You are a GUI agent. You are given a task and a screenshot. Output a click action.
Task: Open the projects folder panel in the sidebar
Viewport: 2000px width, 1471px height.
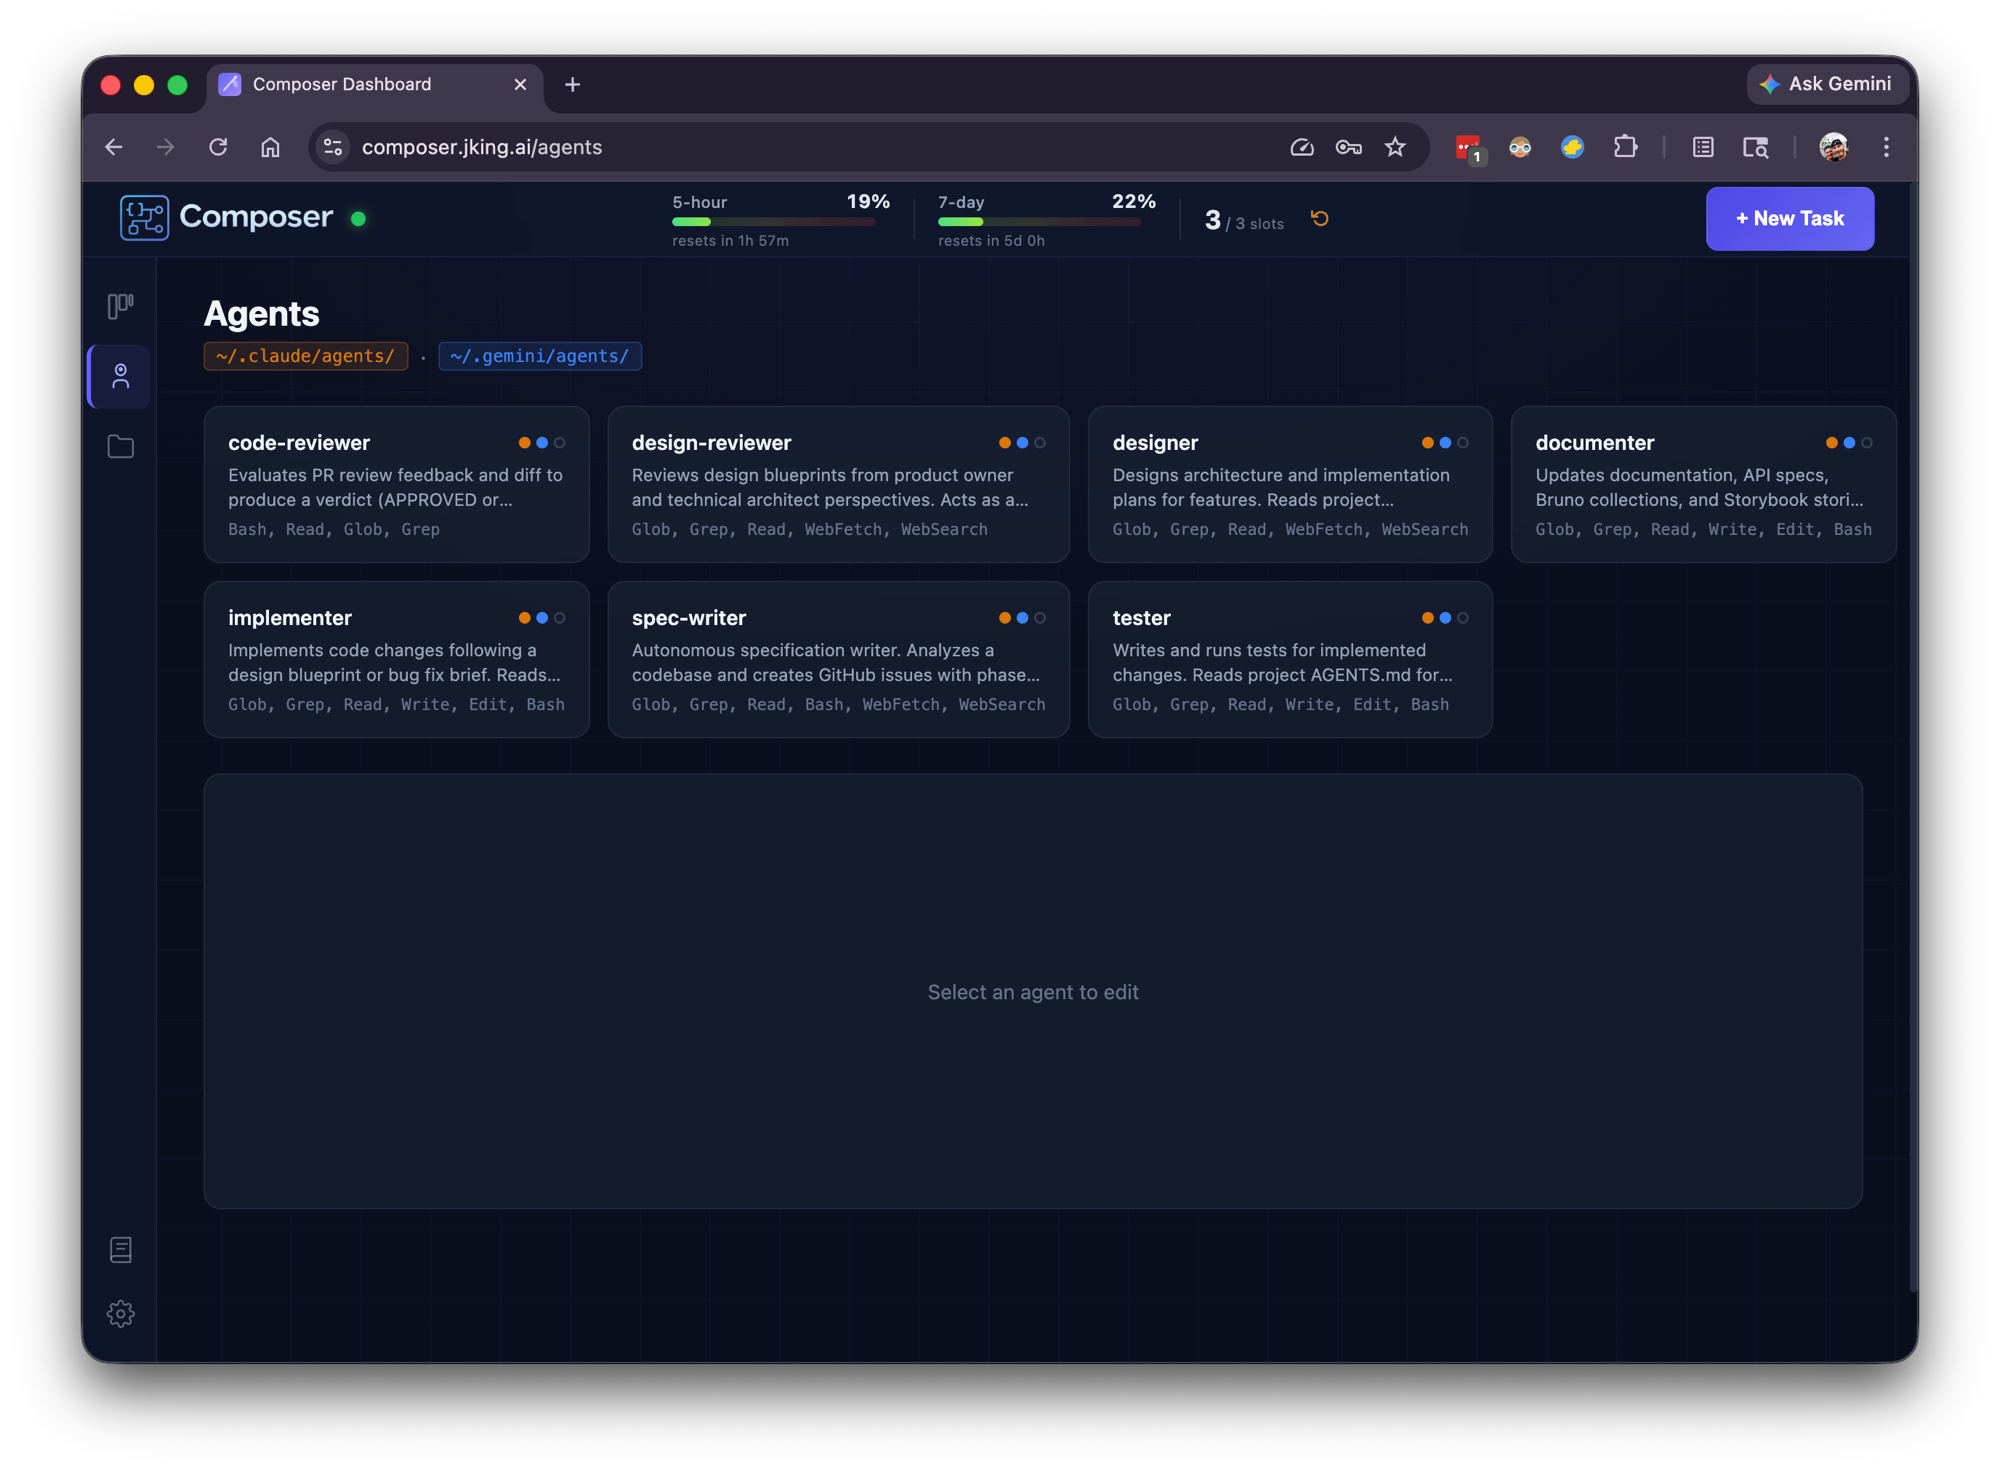120,447
